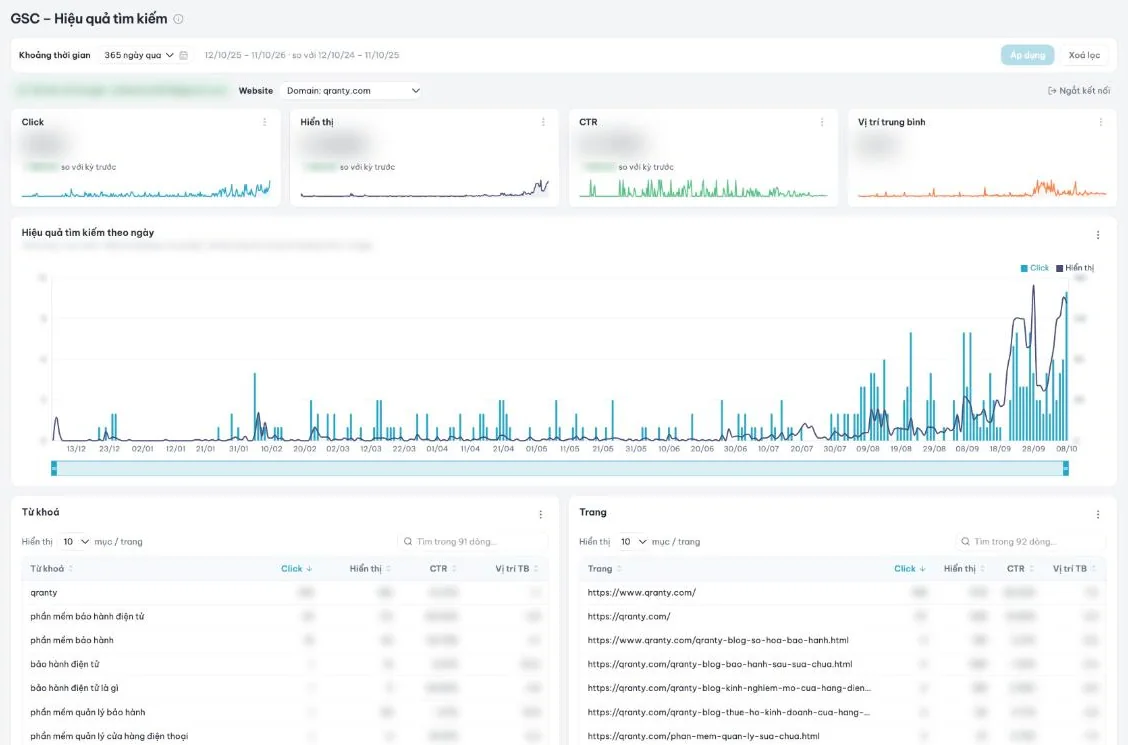Select page row https://www.qranty.com/

pyautogui.click(x=842, y=593)
